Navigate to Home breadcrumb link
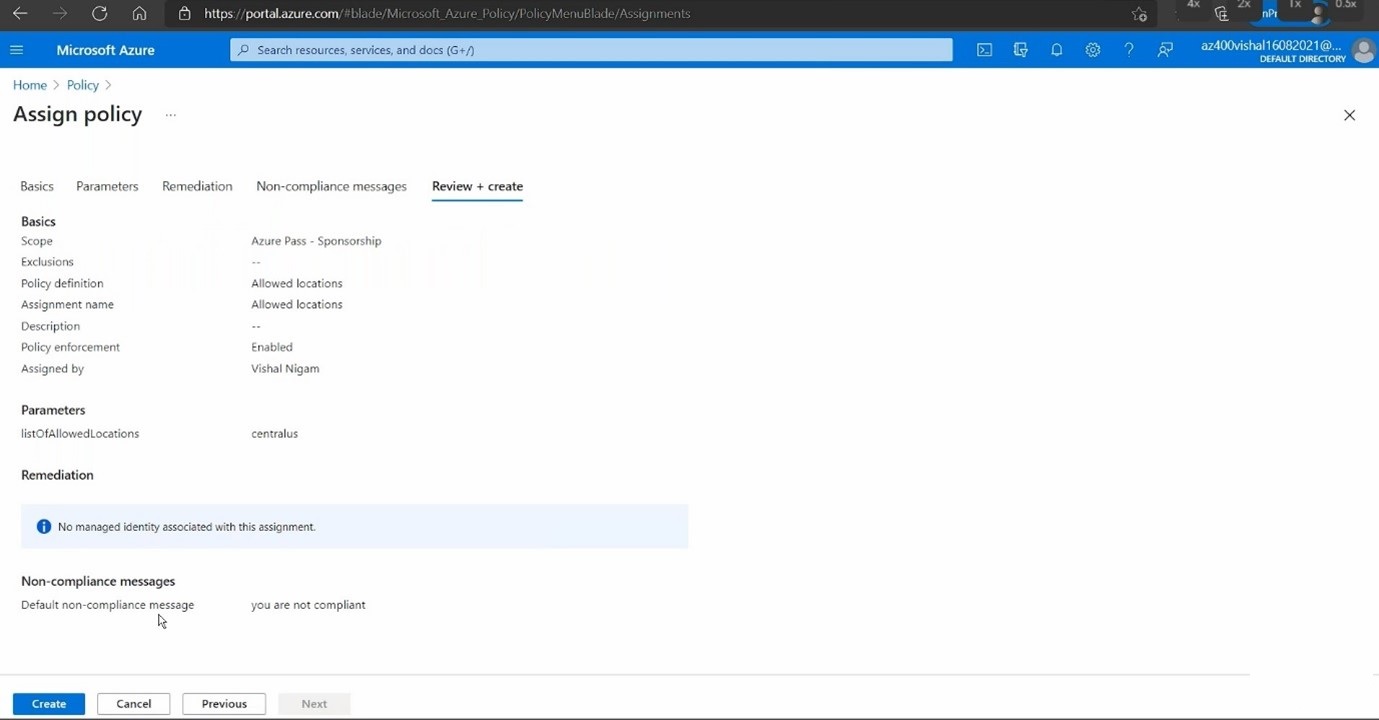The height and width of the screenshot is (720, 1379). [x=30, y=85]
